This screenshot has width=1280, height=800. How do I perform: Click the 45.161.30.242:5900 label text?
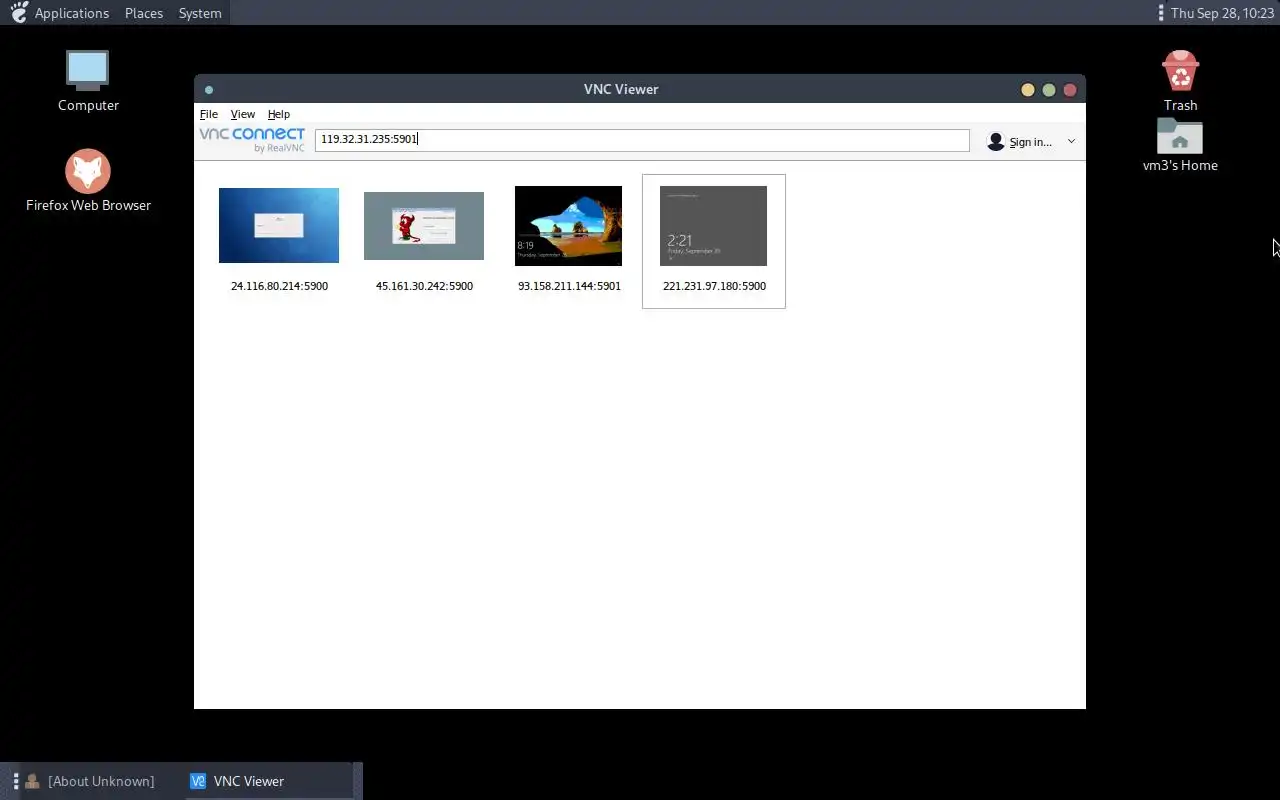[x=424, y=286]
